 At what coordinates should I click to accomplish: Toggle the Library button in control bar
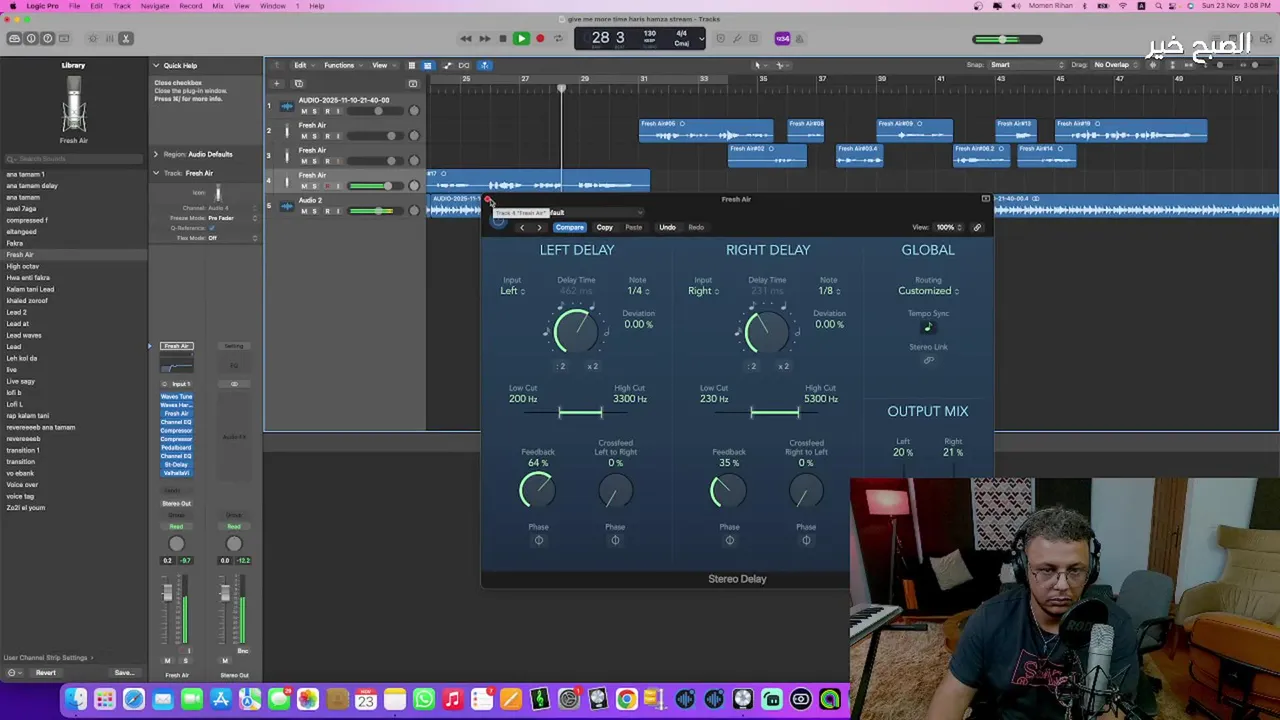14,38
